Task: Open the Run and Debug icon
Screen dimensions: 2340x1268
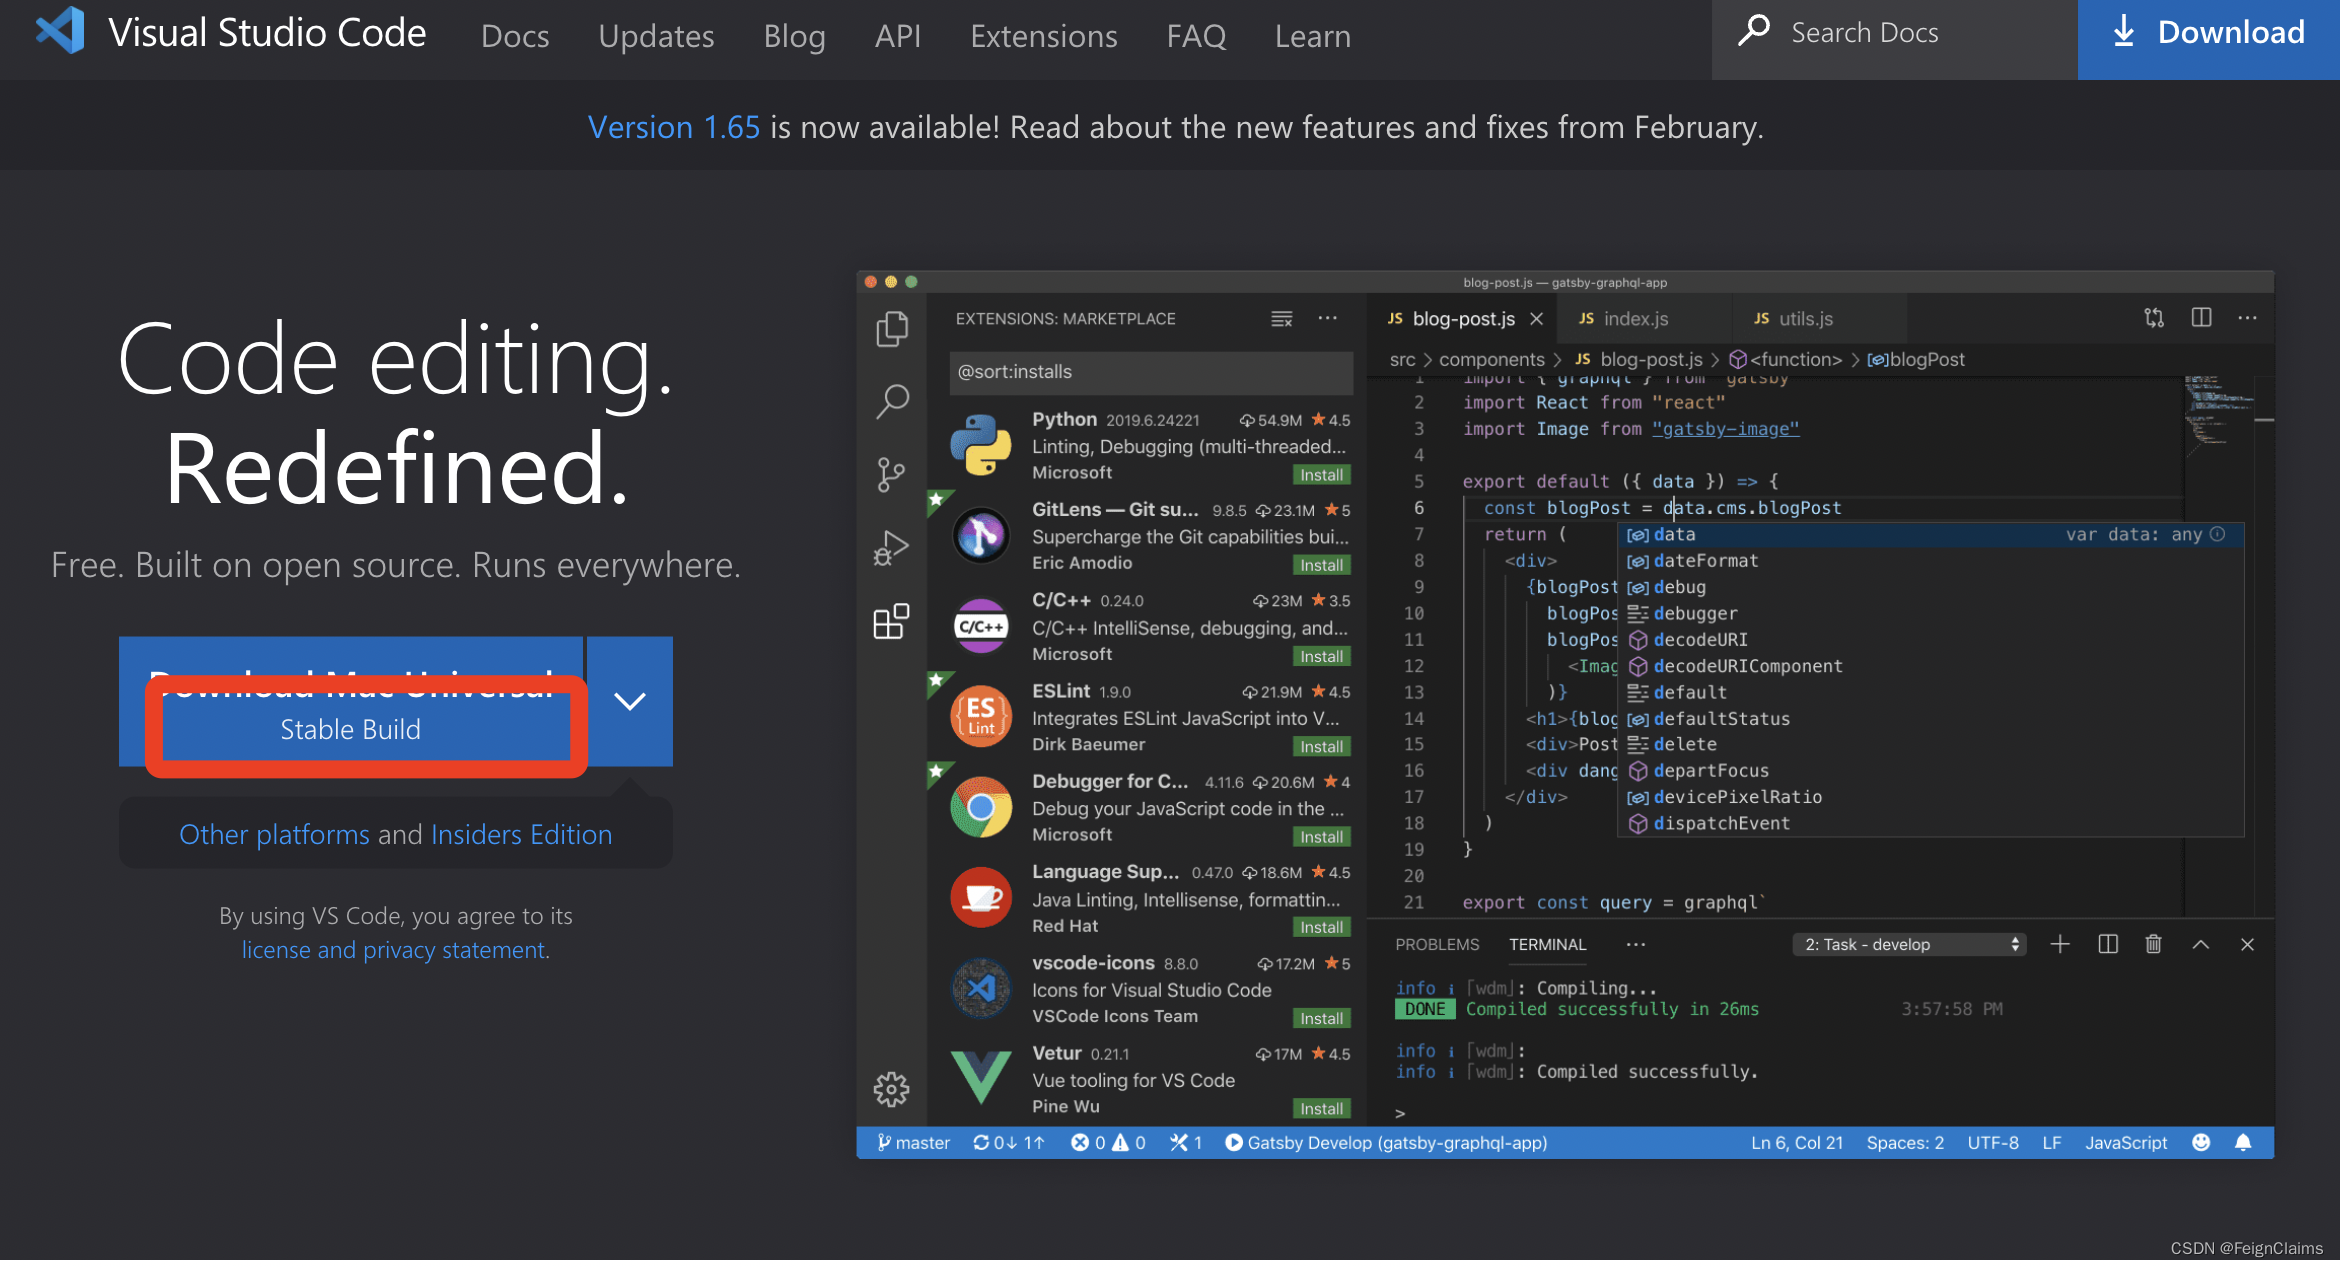Action: 892,548
